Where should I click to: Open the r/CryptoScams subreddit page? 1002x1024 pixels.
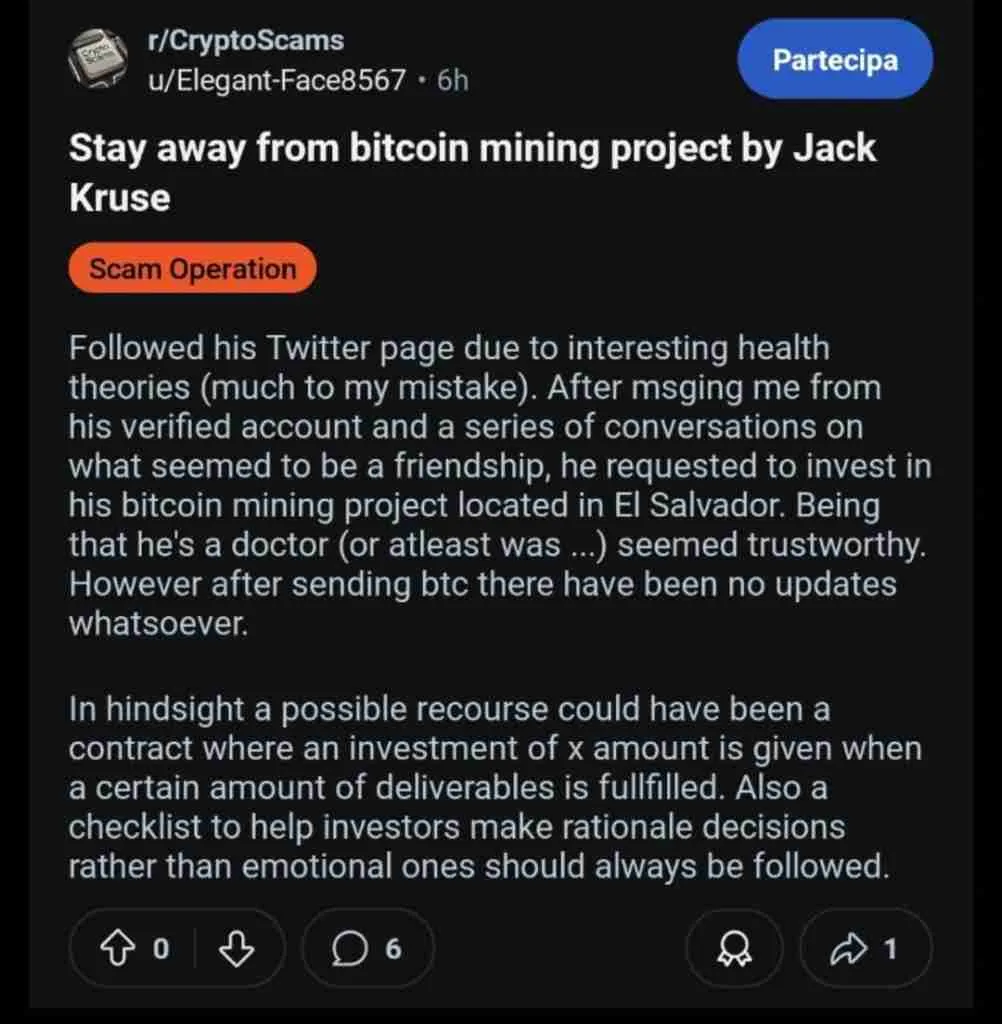[246, 40]
